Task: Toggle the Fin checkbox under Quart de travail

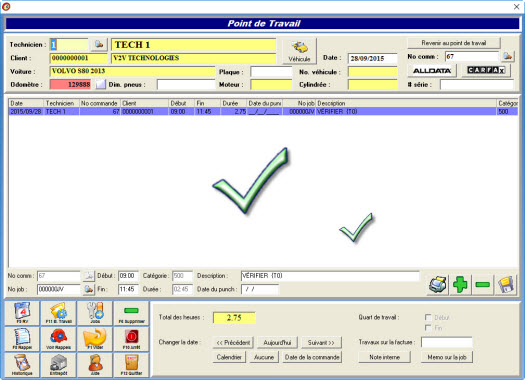Action: click(428, 328)
